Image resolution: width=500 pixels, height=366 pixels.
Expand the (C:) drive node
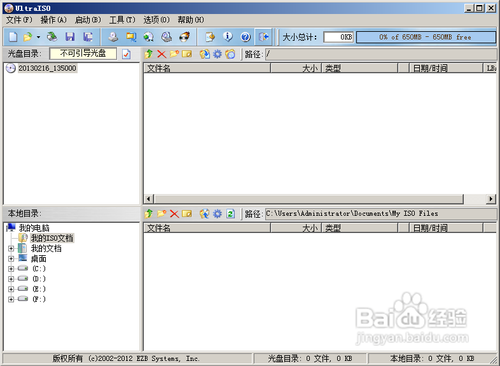(11, 269)
